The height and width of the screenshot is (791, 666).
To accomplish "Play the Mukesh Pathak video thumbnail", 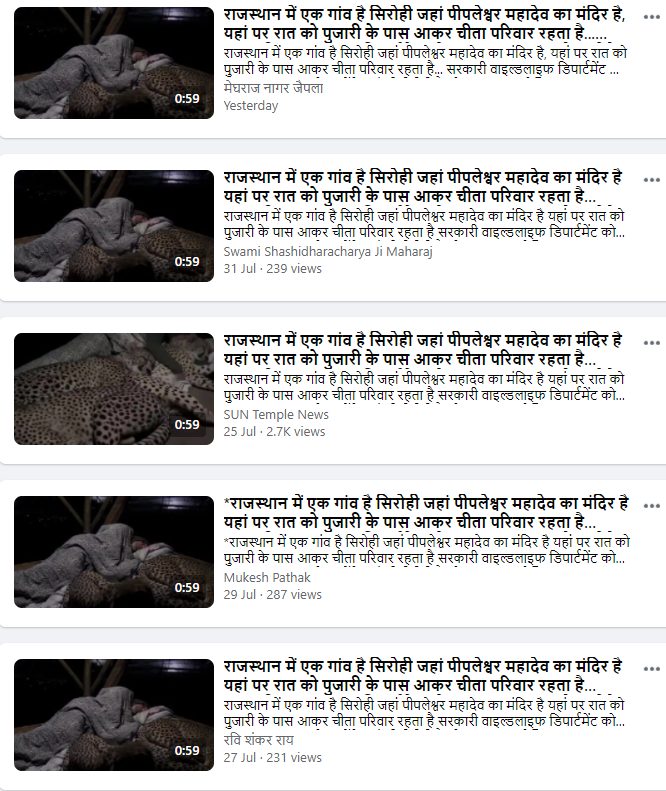I will pos(114,552).
